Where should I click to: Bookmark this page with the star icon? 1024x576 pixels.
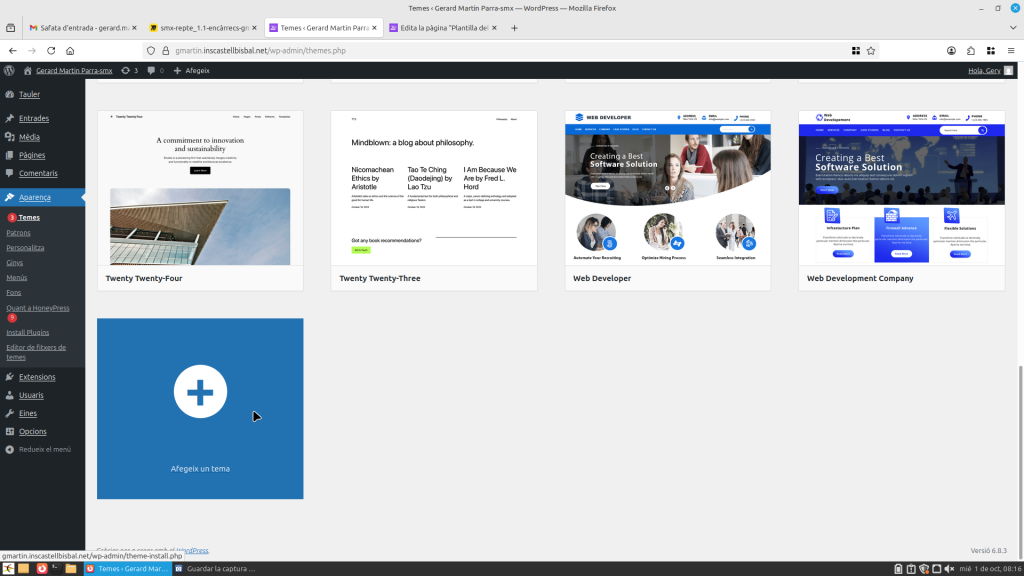coord(871,50)
